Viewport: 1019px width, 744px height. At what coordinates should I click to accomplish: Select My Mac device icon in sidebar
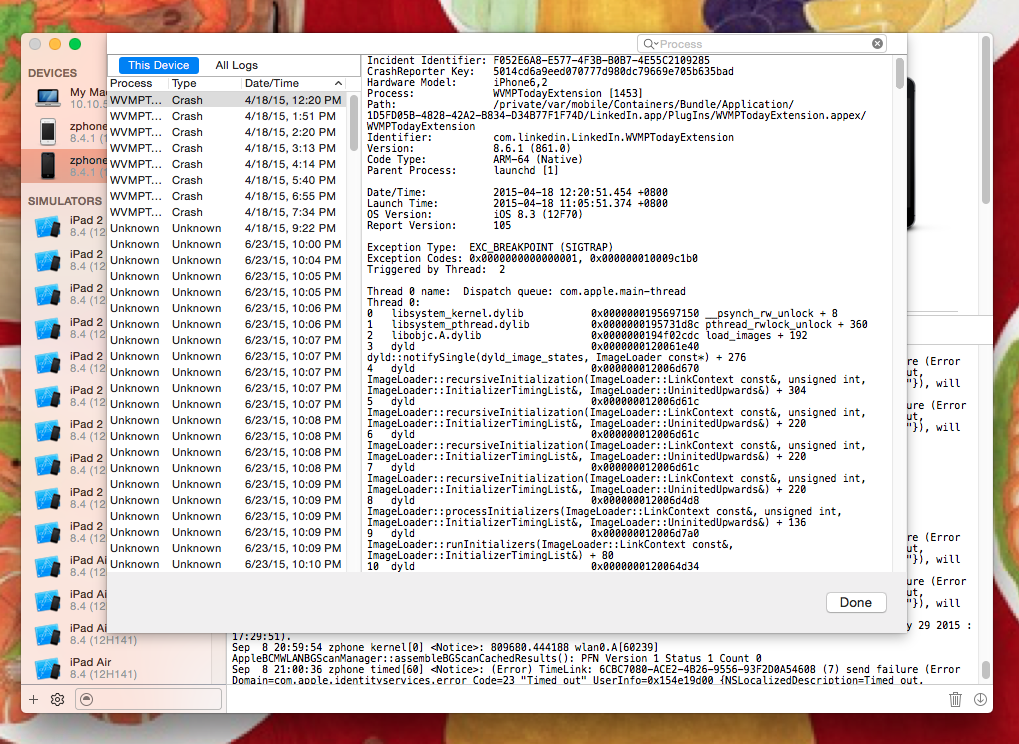47,98
